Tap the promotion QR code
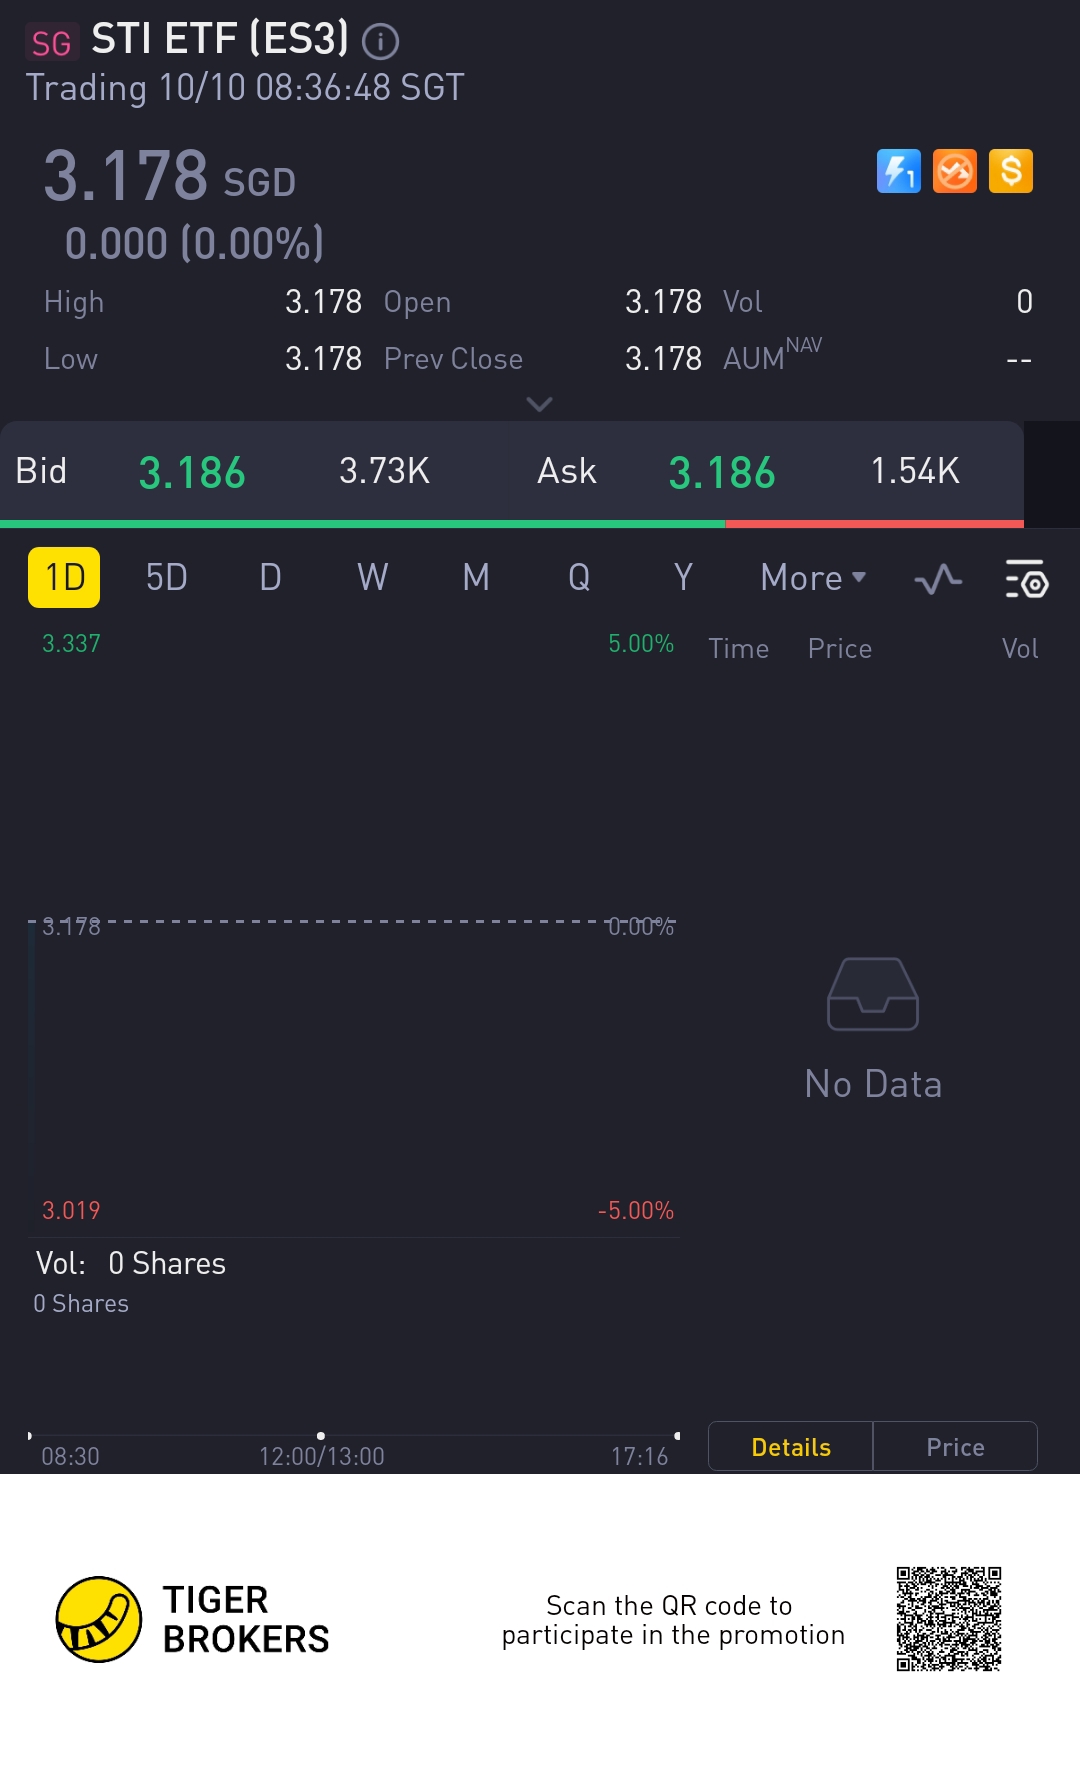 coord(949,1619)
